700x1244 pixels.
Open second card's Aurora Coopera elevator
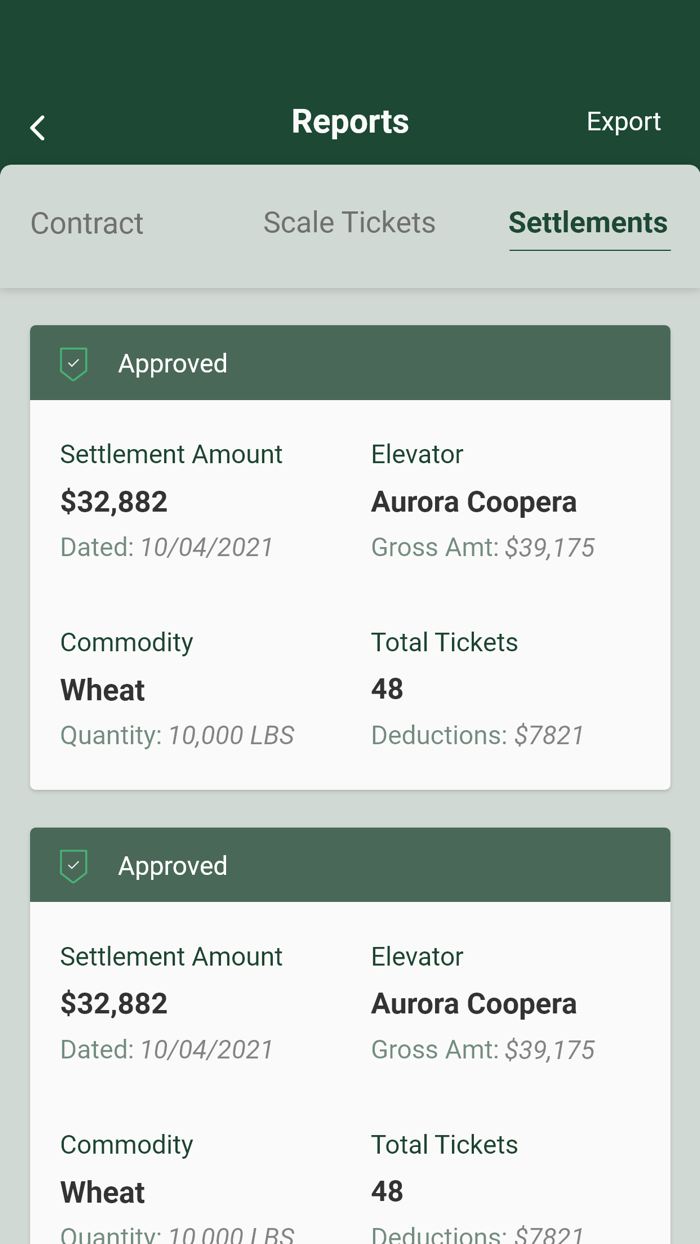[474, 1003]
